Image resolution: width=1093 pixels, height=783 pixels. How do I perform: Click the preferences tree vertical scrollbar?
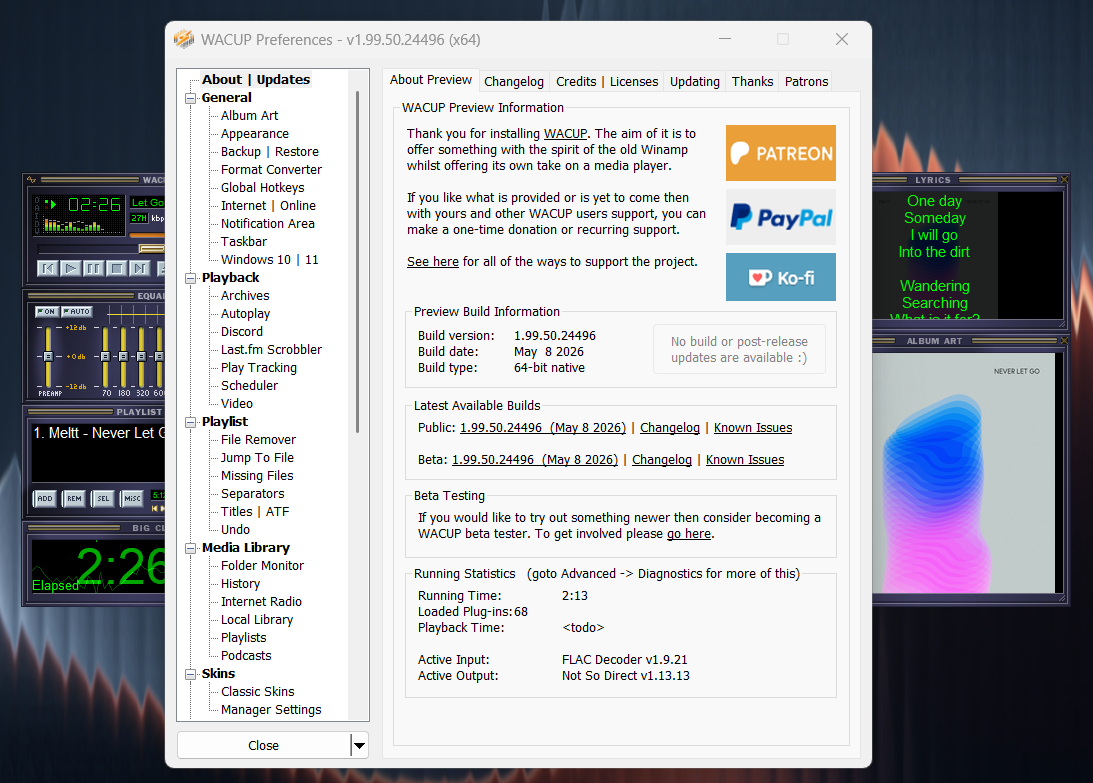(x=358, y=261)
